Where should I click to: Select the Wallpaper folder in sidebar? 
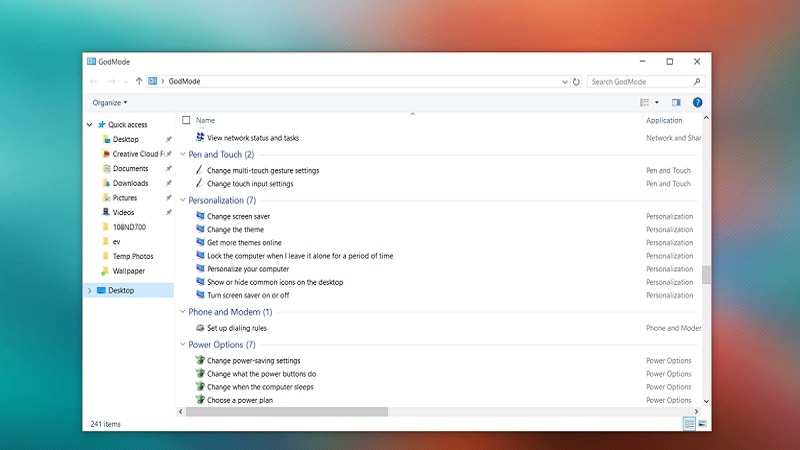point(129,271)
